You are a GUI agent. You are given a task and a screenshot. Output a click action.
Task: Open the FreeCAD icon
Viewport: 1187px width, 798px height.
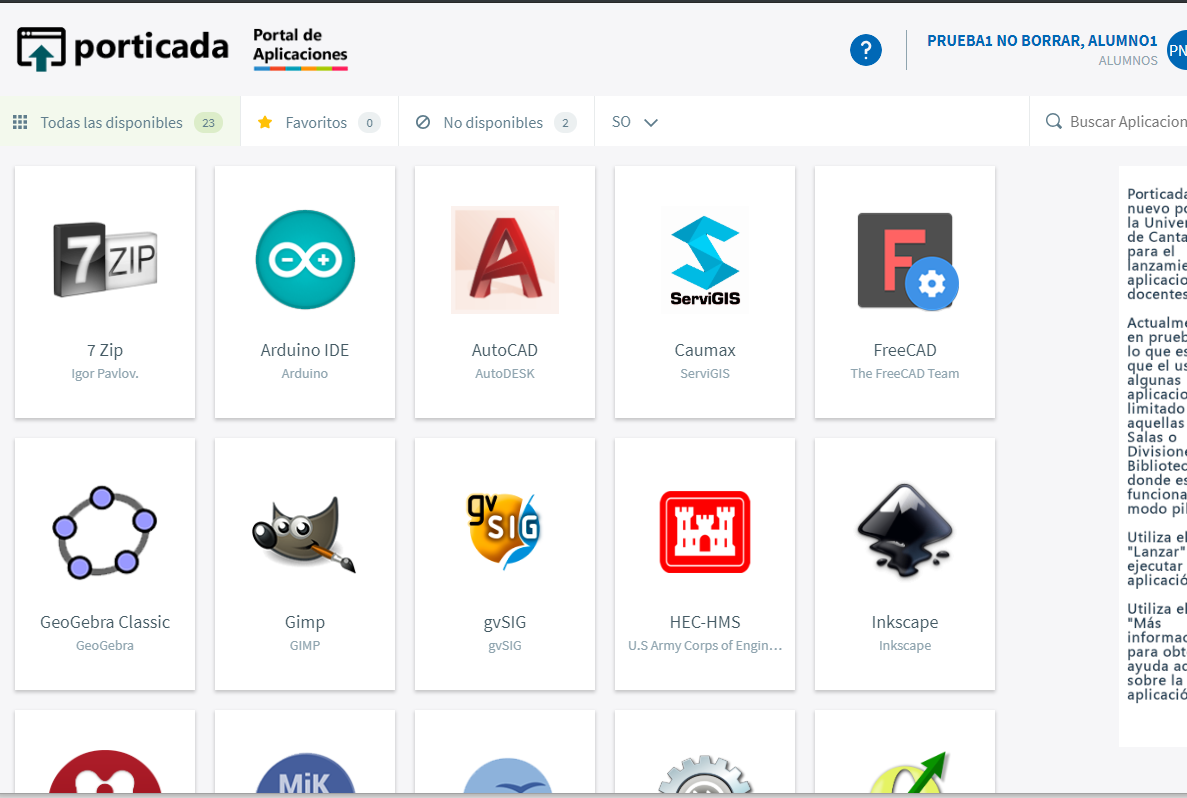tap(907, 261)
